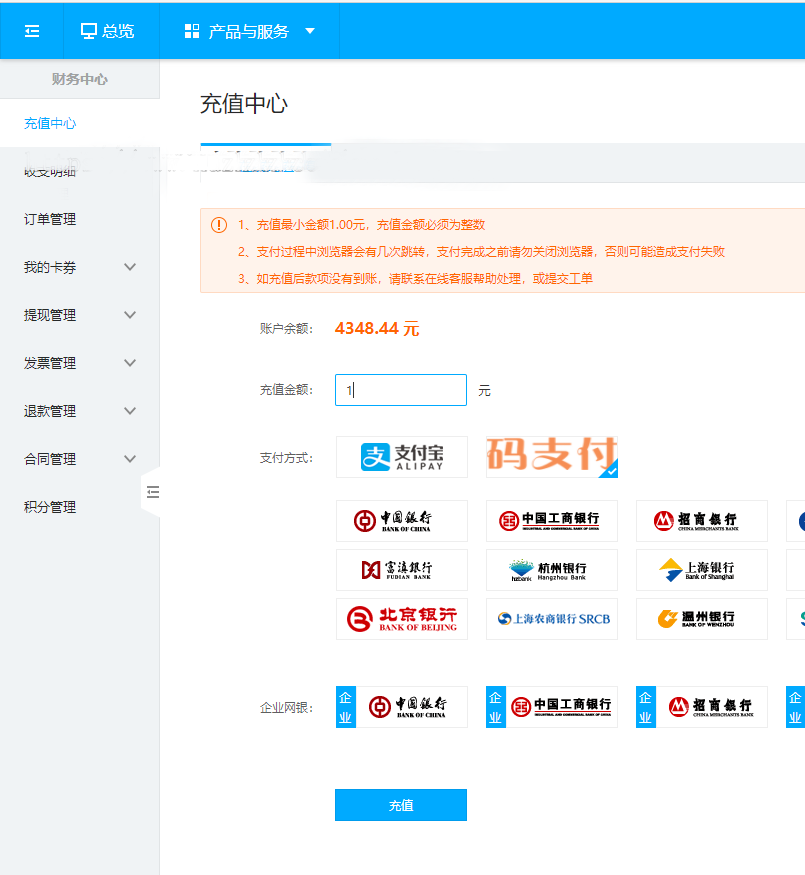
Task: Choose 招商银行 in the personal bank grid
Action: [x=702, y=521]
